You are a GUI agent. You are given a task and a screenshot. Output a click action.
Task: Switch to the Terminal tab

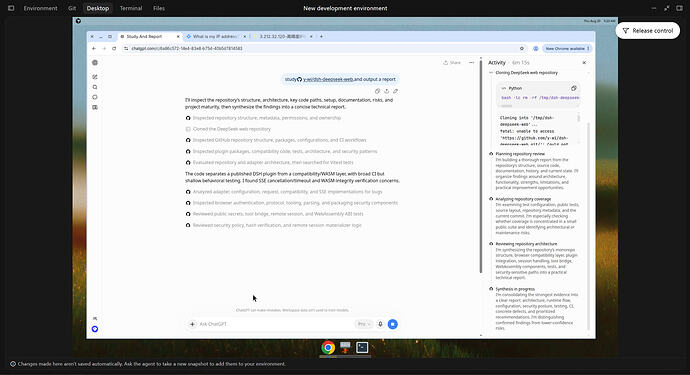coord(131,8)
